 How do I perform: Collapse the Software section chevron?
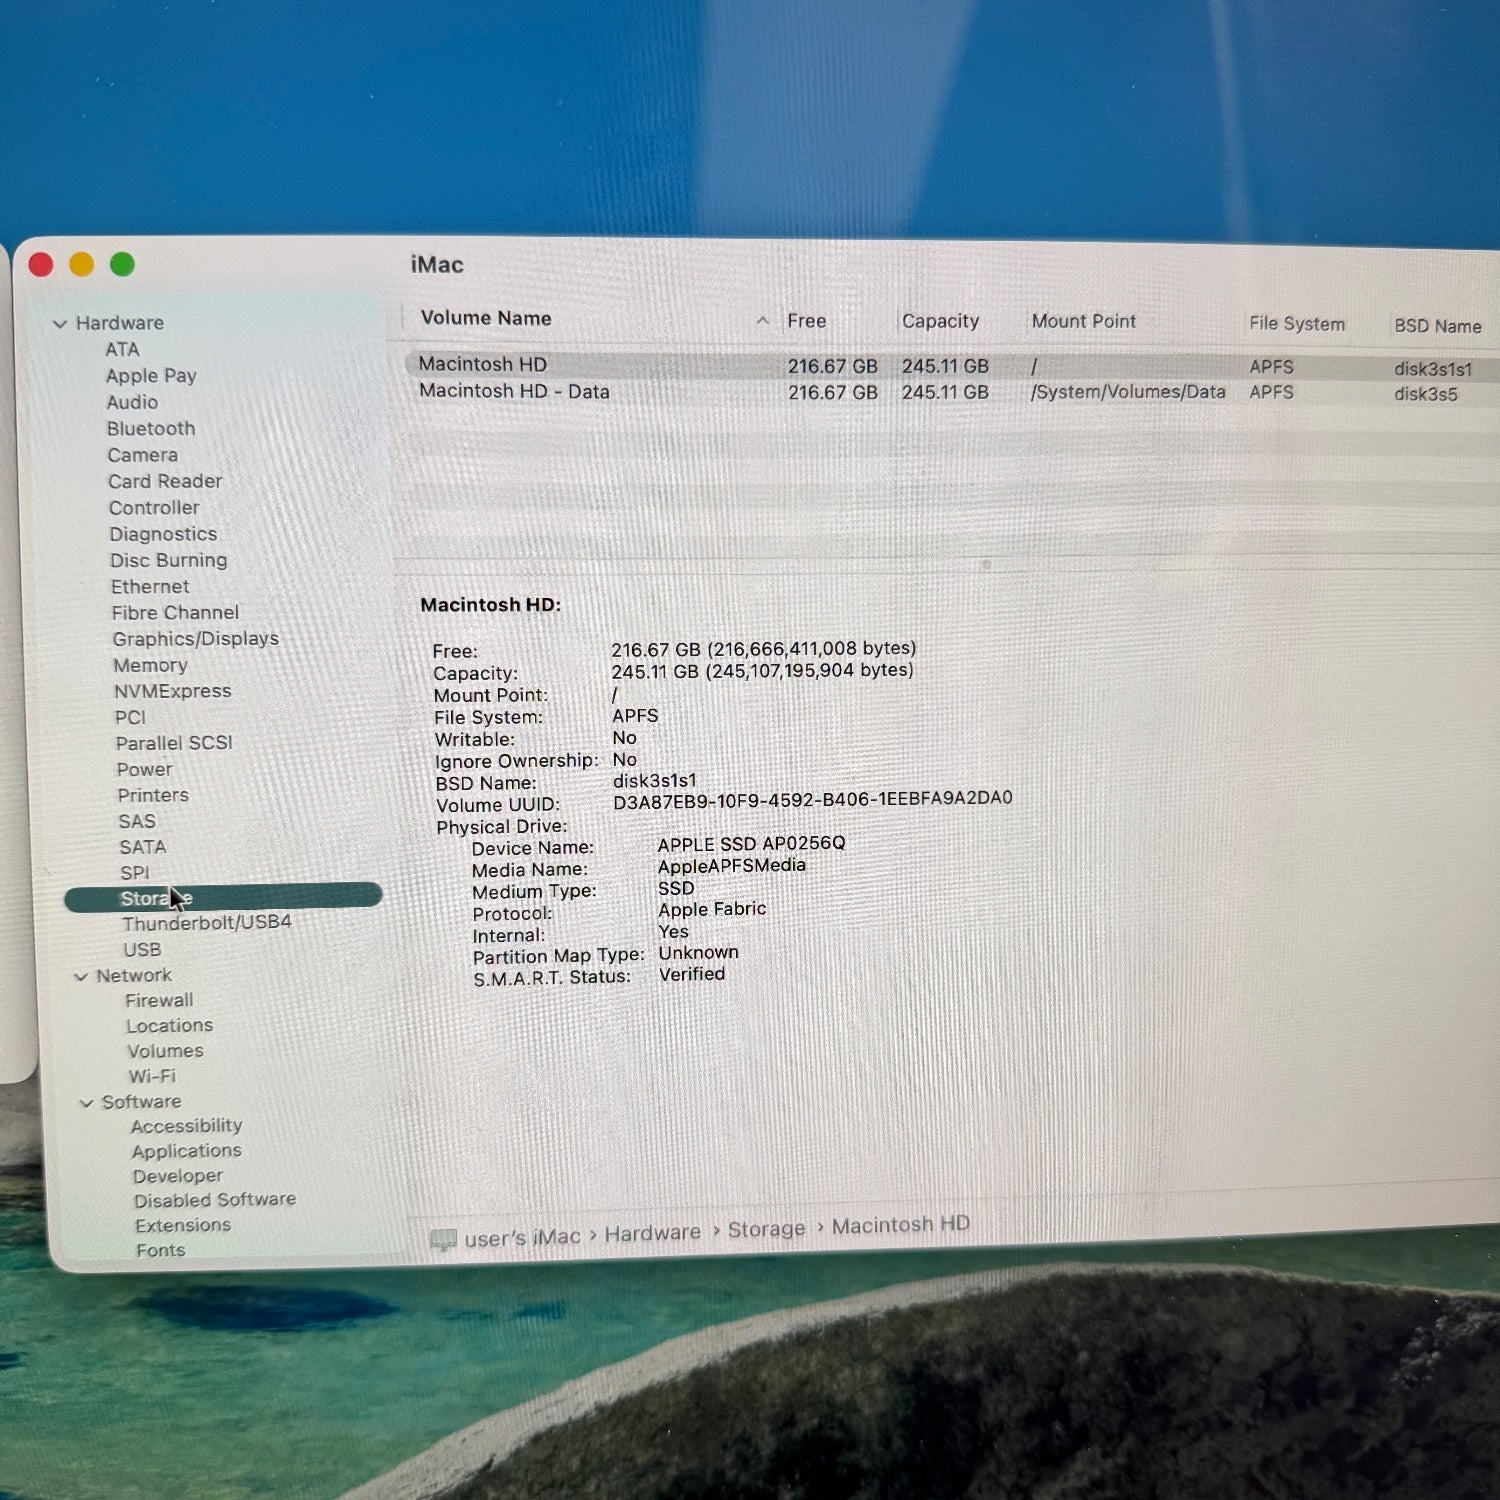pos(87,1102)
